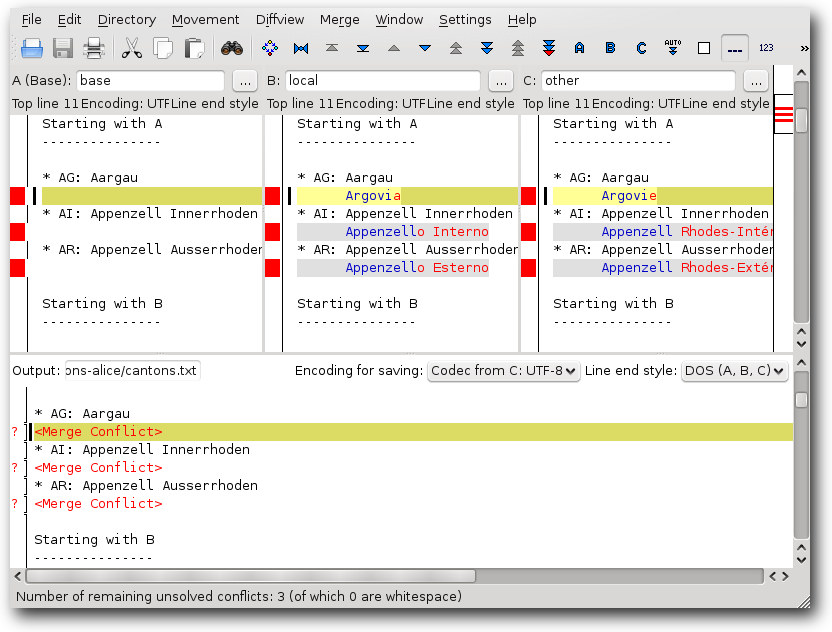832x632 pixels.
Task: Go to previous delta single up arrow
Action: (394, 48)
